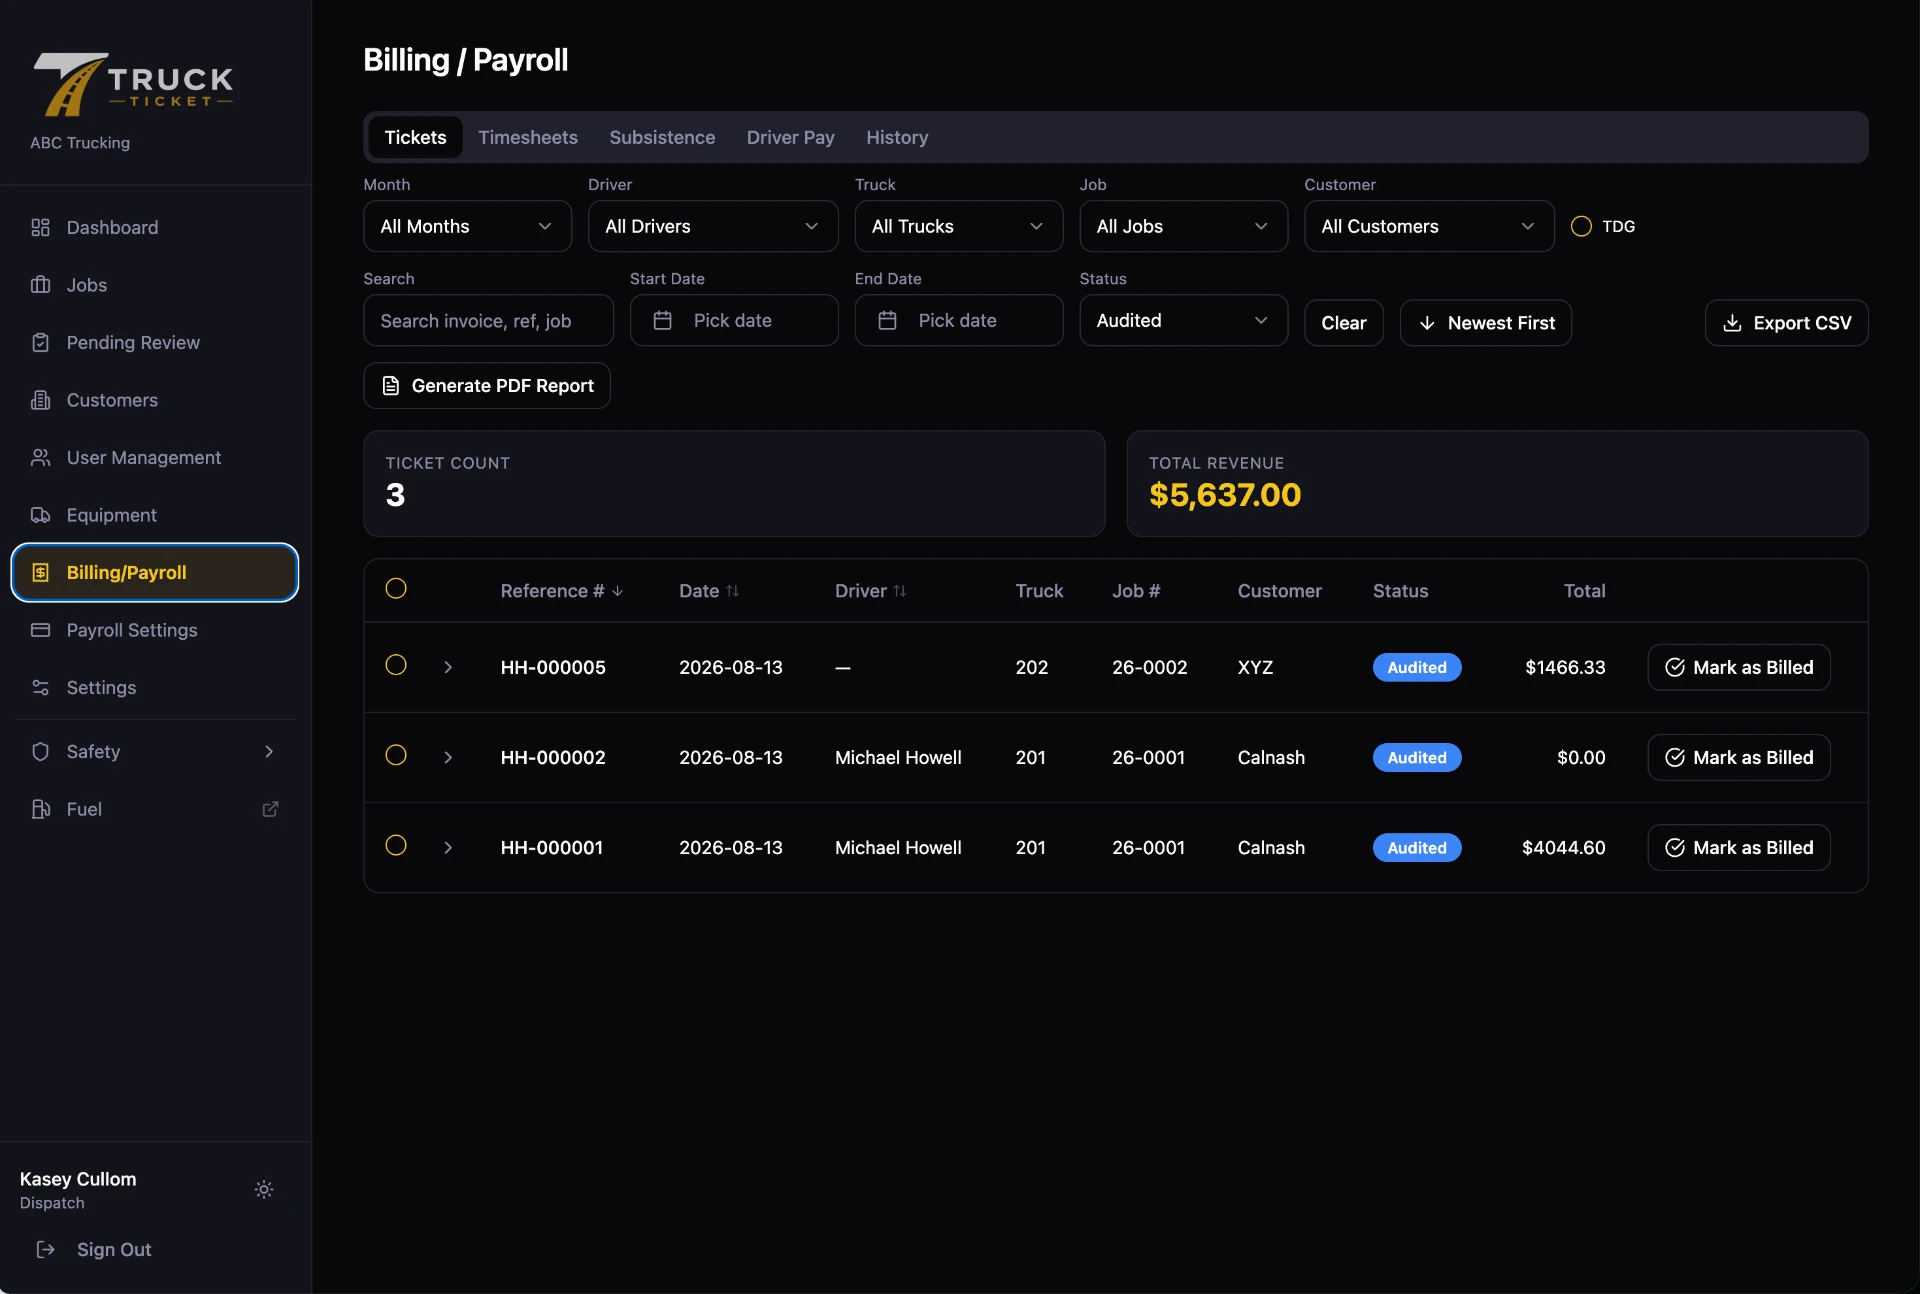Sort table by Reference # column arrow

(618, 591)
